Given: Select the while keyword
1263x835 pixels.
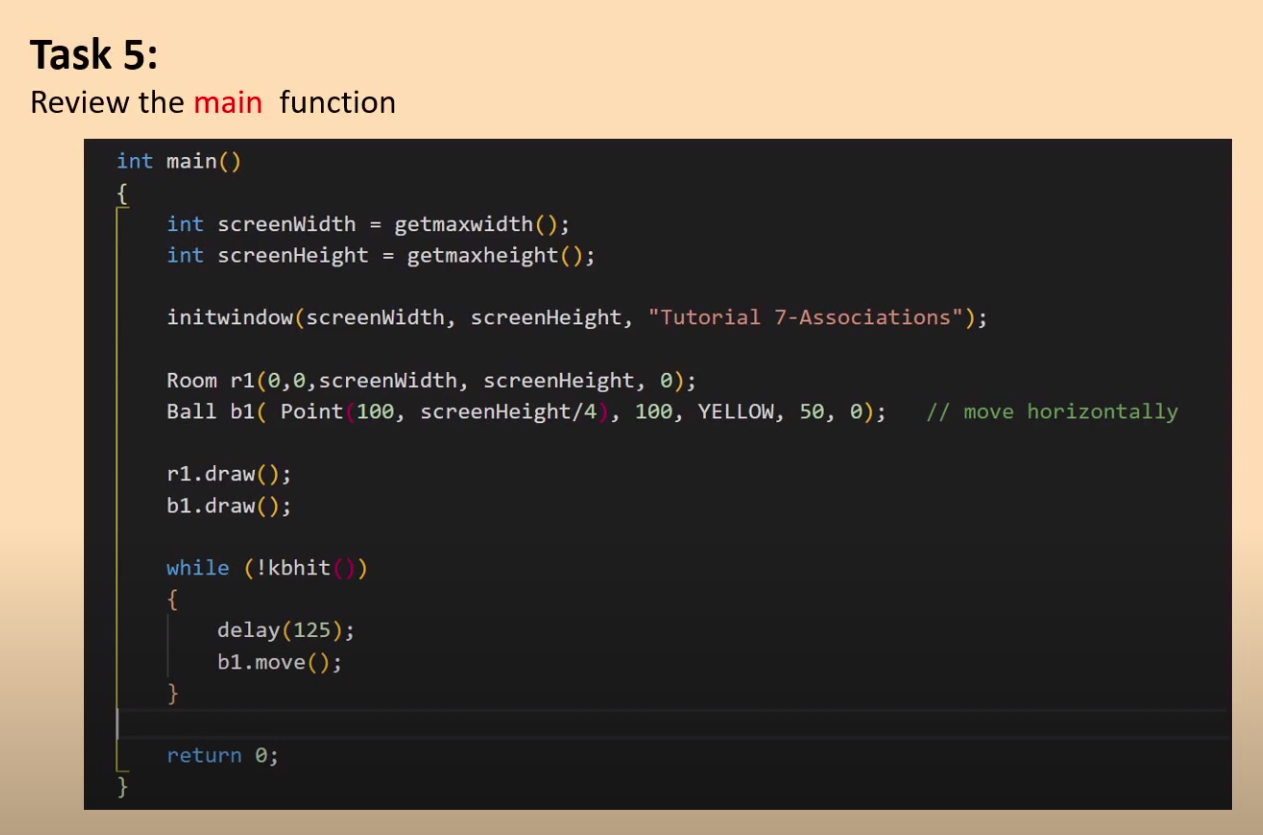Looking at the screenshot, I should click(196, 567).
